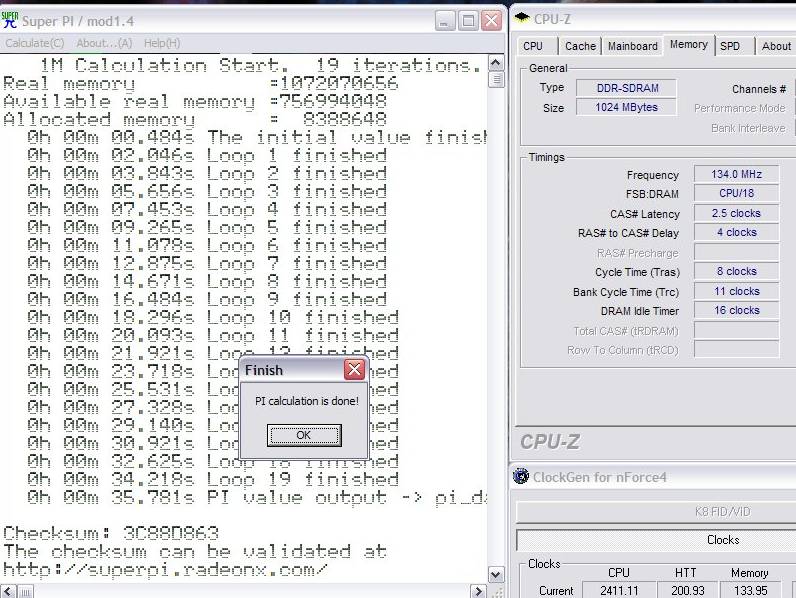
Task: Click the vertical scrollbar down arrow in Super PI
Action: coord(496,575)
